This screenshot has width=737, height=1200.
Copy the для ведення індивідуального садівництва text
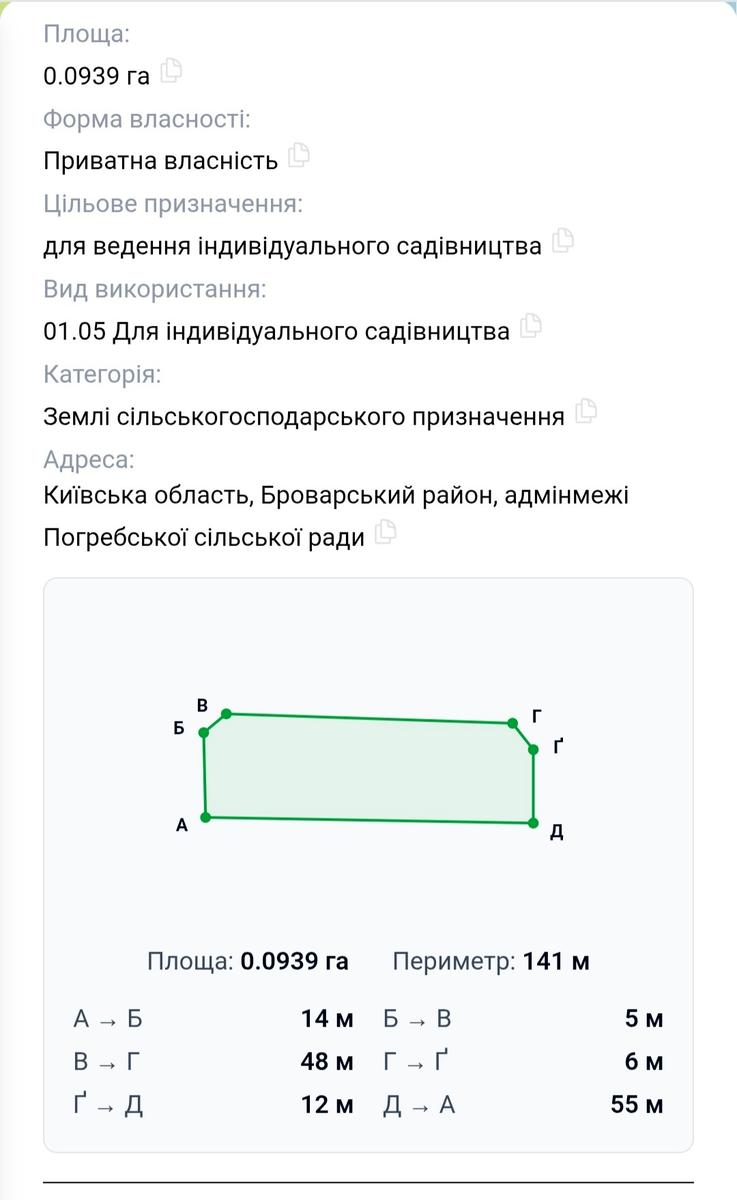[563, 242]
